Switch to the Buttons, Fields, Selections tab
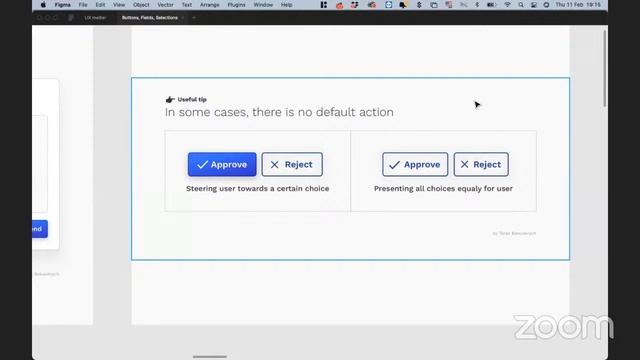Viewport: 640px width, 360px height. (150, 18)
